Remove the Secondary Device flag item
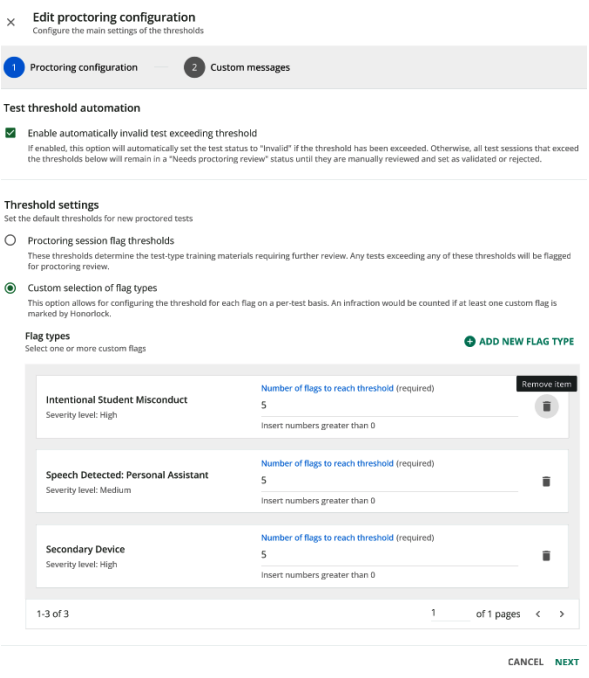 click(546, 556)
